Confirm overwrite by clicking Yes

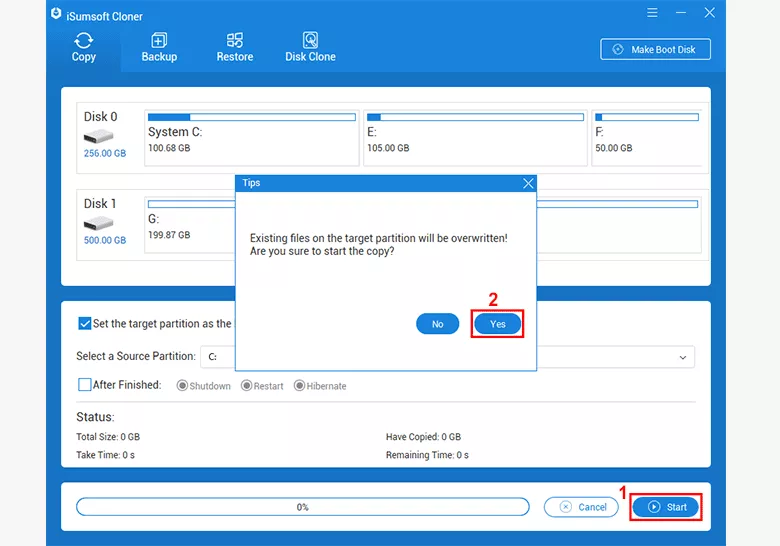point(497,324)
